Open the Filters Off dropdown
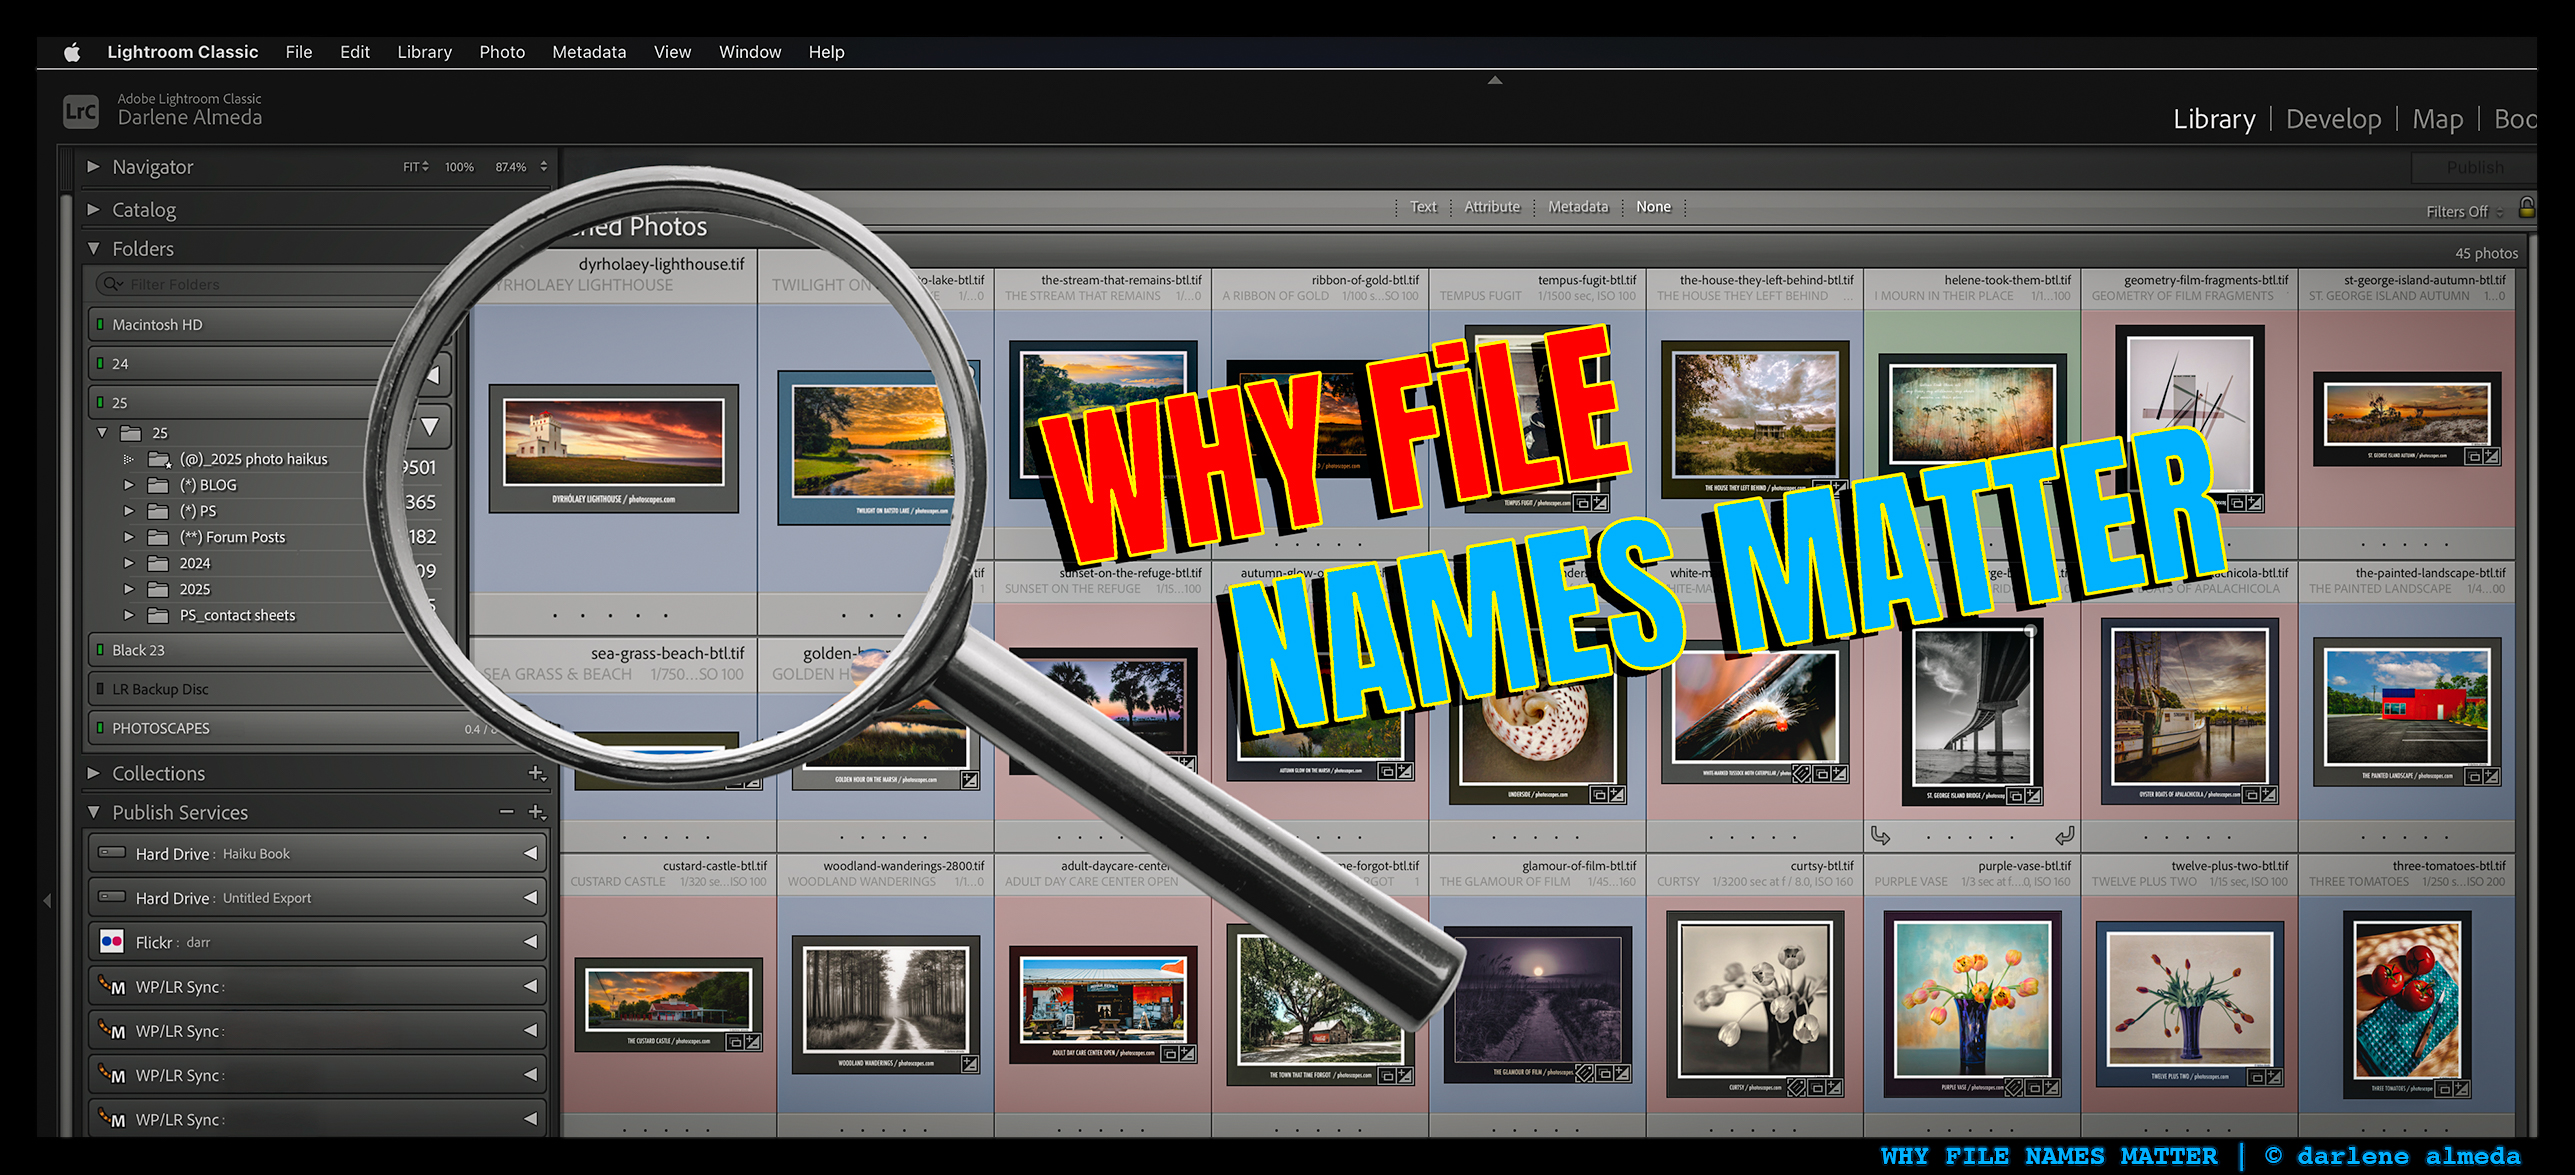 2465,211
